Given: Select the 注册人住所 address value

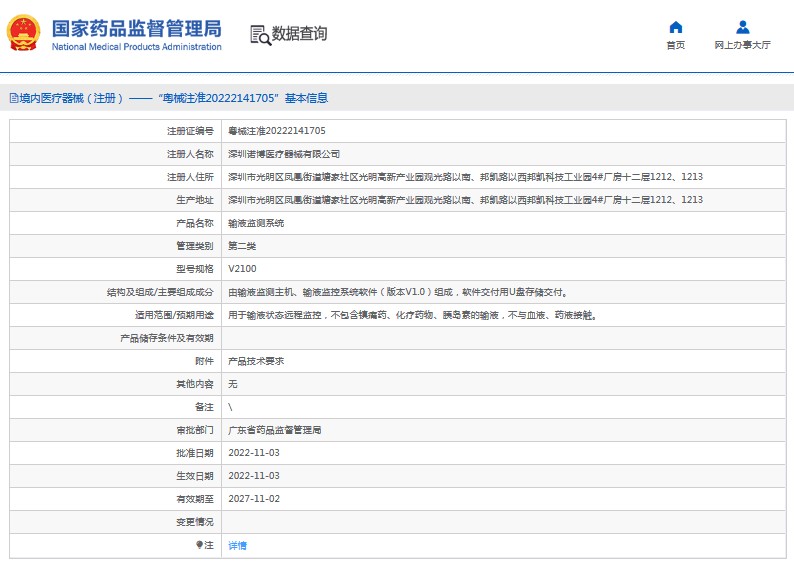Looking at the screenshot, I should click(x=465, y=177).
